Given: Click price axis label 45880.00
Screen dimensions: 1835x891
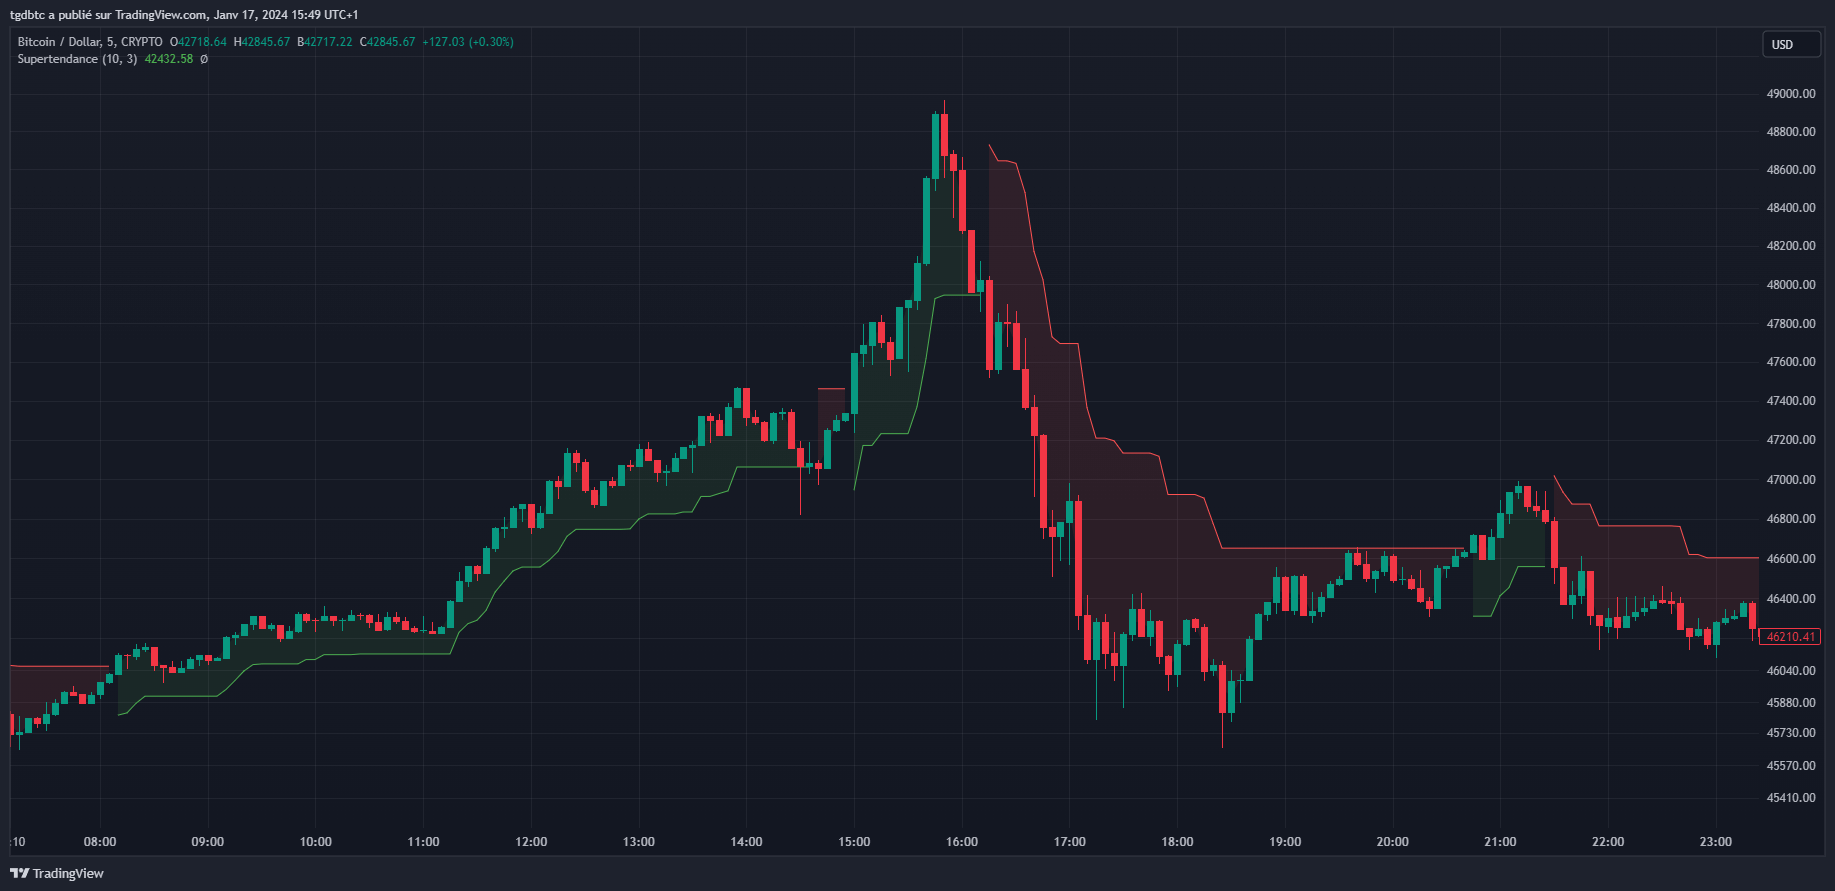Looking at the screenshot, I should point(1791,703).
